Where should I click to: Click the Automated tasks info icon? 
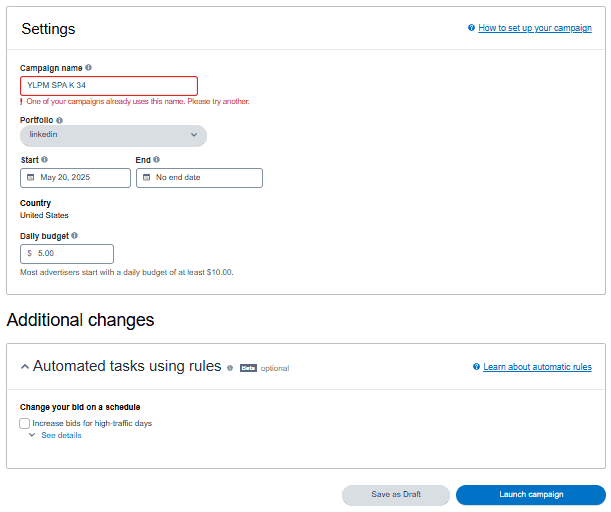(x=230, y=368)
